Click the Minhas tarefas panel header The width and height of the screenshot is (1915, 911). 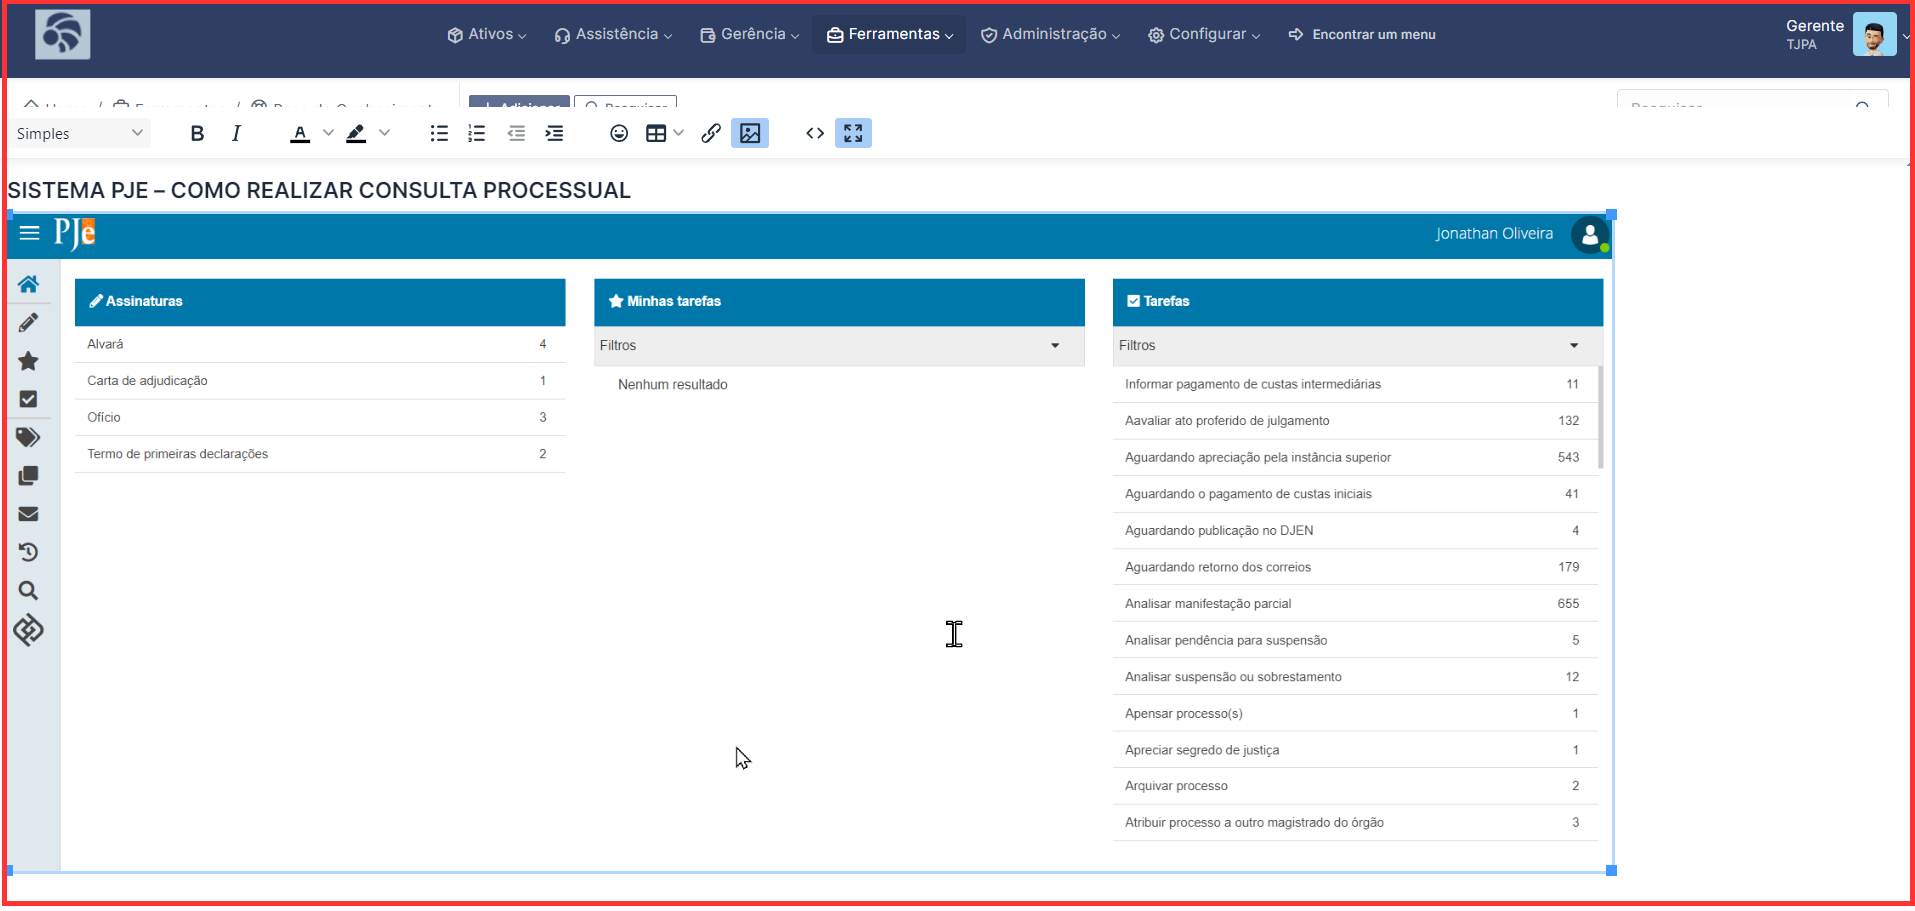pos(839,302)
